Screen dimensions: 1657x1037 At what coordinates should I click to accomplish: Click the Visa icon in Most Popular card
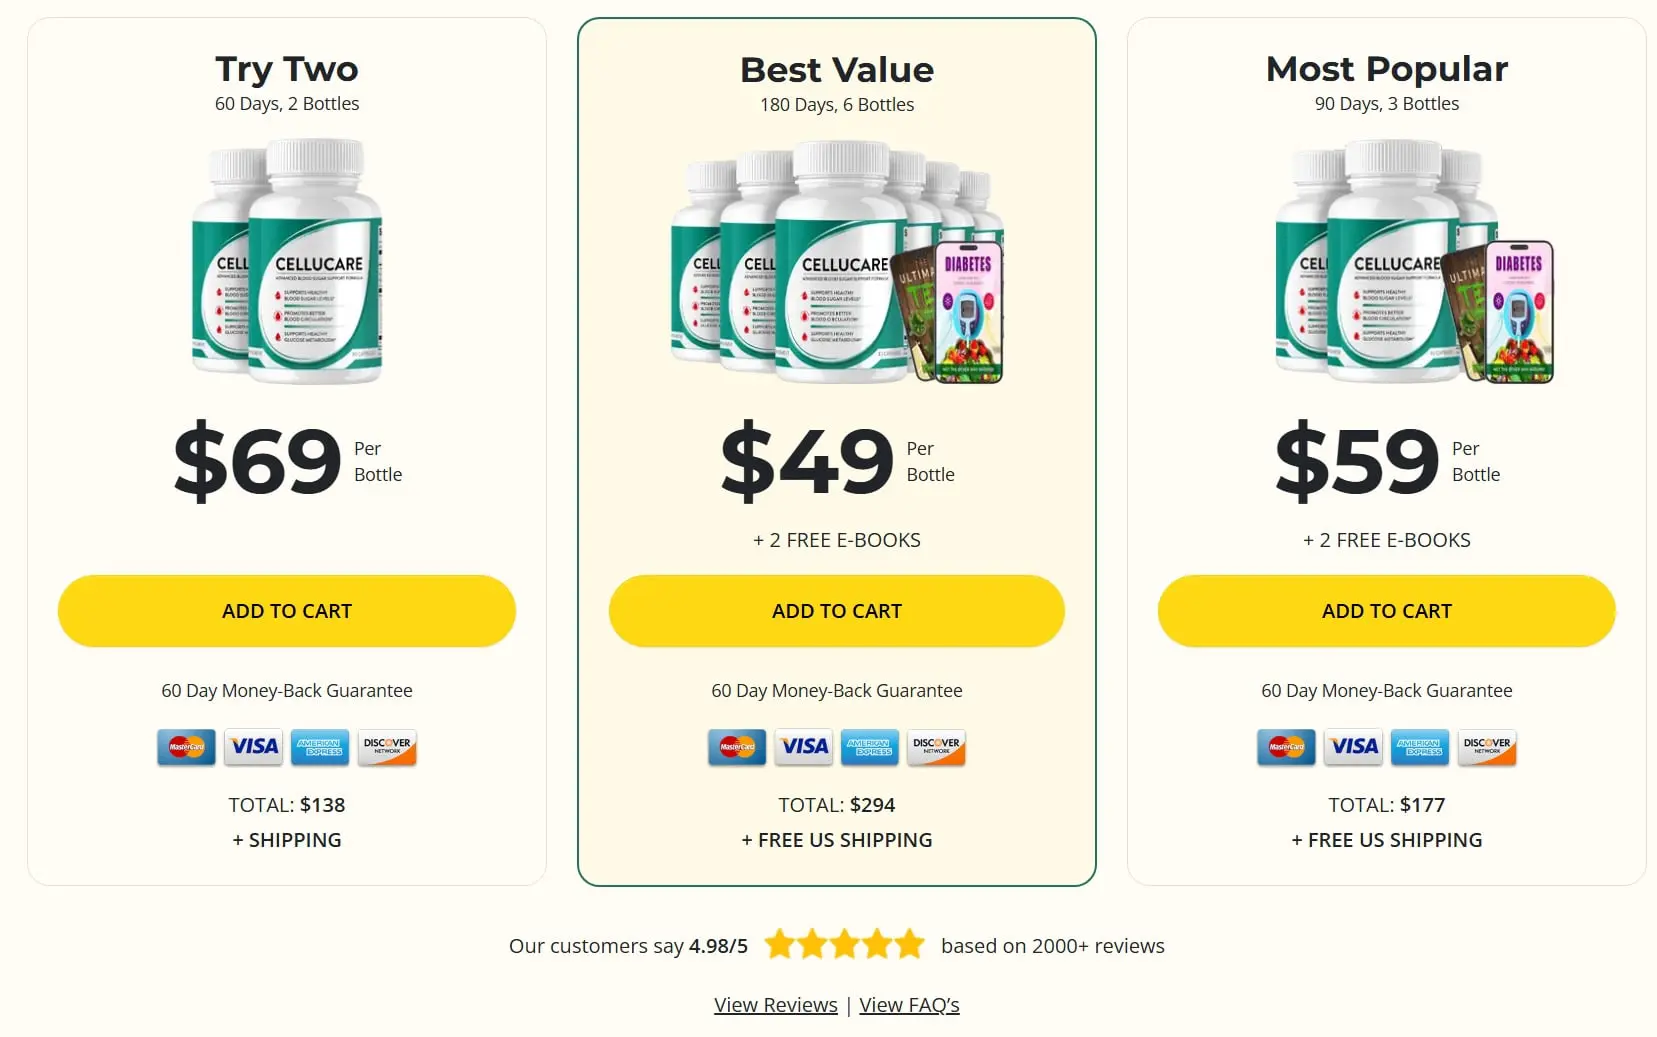click(1353, 747)
